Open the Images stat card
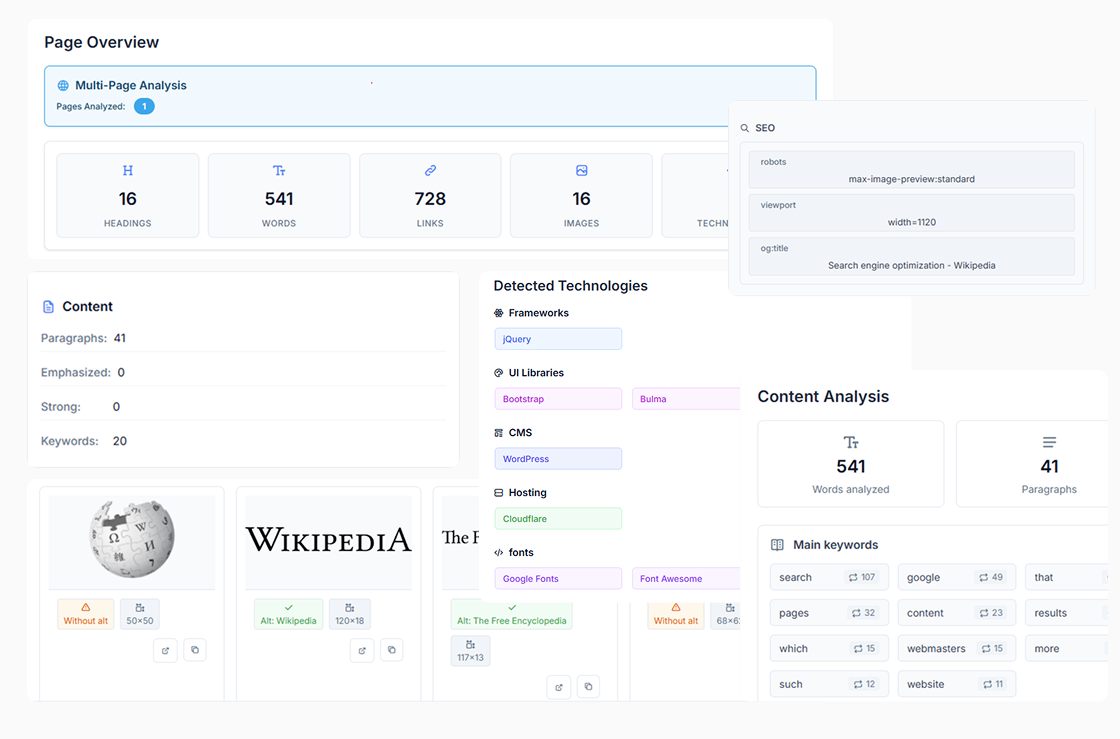1120x739 pixels. coord(581,195)
